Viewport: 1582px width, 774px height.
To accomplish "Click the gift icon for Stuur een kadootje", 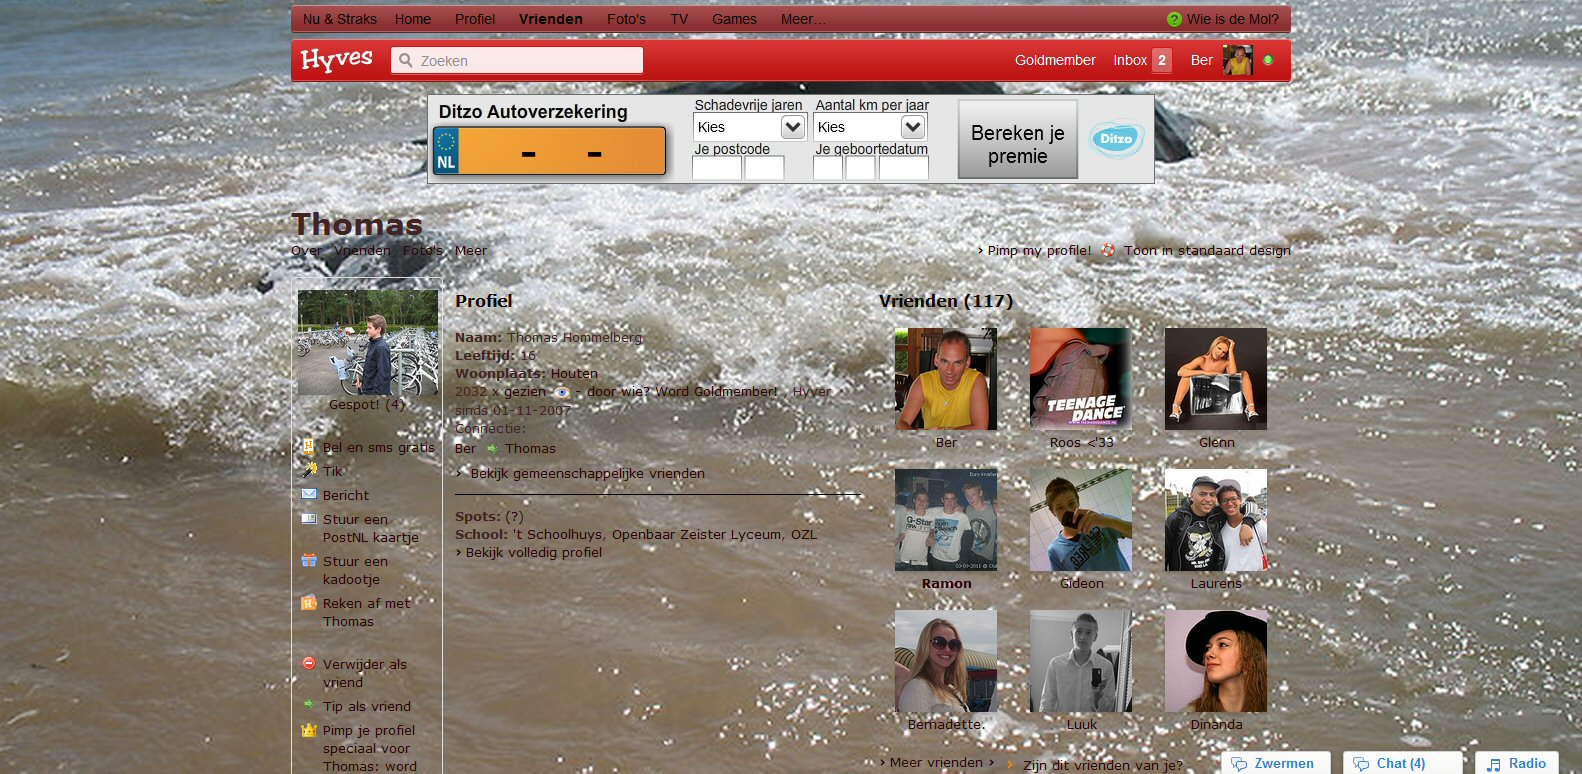I will click(309, 561).
